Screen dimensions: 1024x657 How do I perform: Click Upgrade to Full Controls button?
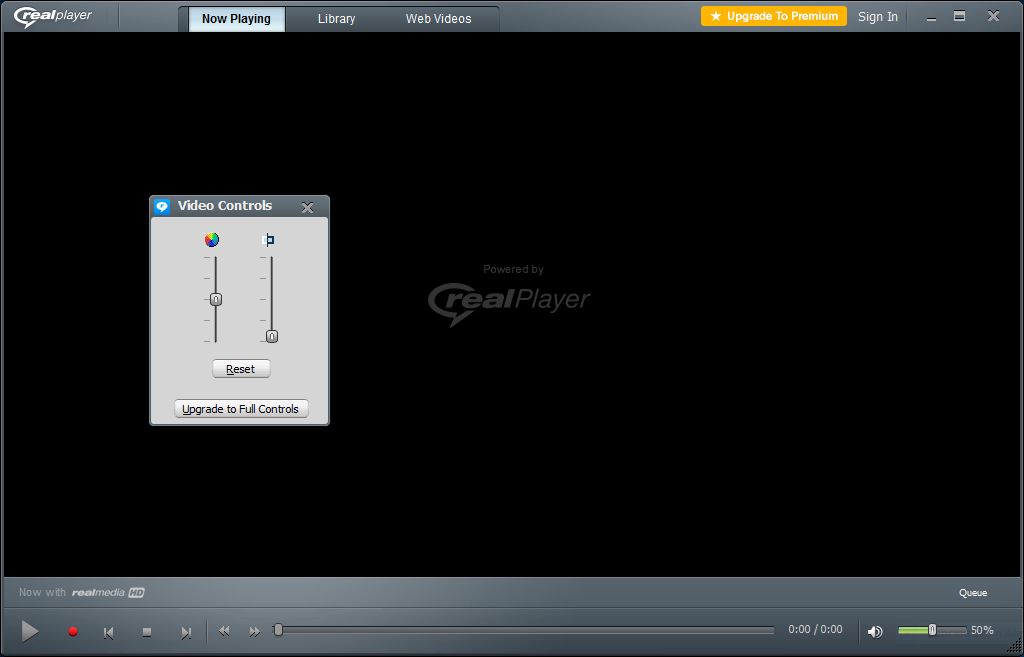pyautogui.click(x=241, y=409)
